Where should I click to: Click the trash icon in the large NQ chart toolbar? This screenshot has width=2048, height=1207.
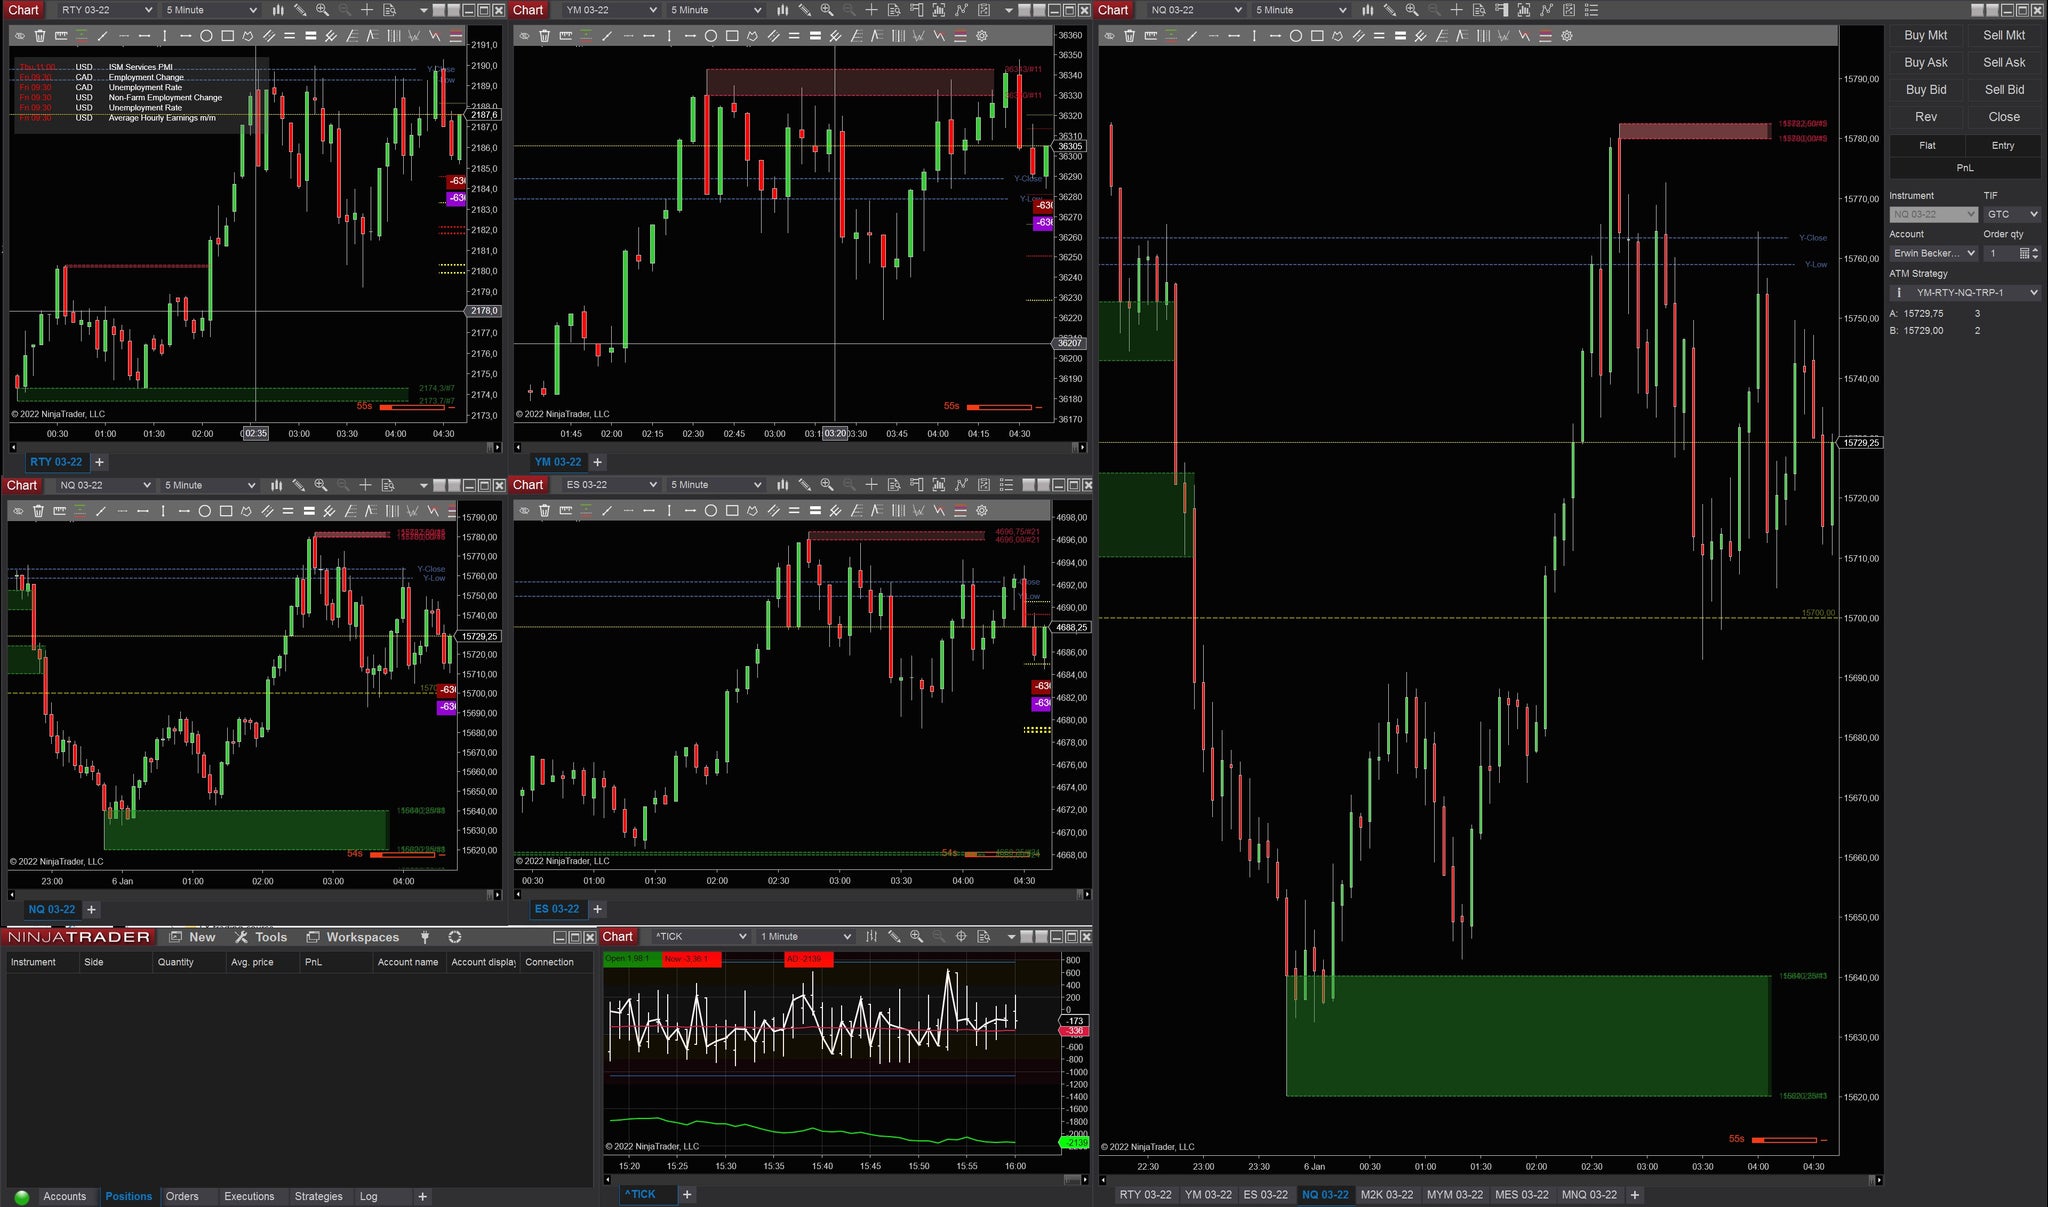(1129, 36)
